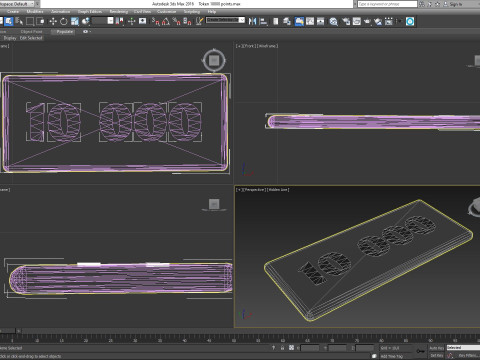Toggle the Set Key button
Screen dimensions: 480x360
436,356
